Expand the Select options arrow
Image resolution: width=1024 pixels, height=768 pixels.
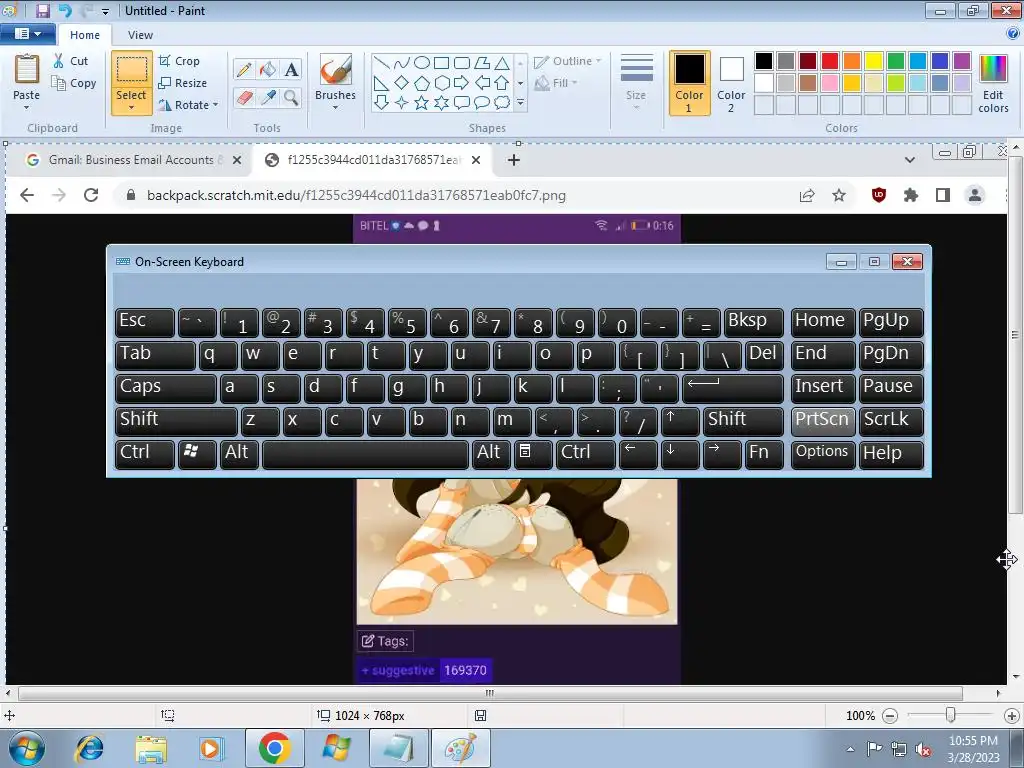pos(131,108)
